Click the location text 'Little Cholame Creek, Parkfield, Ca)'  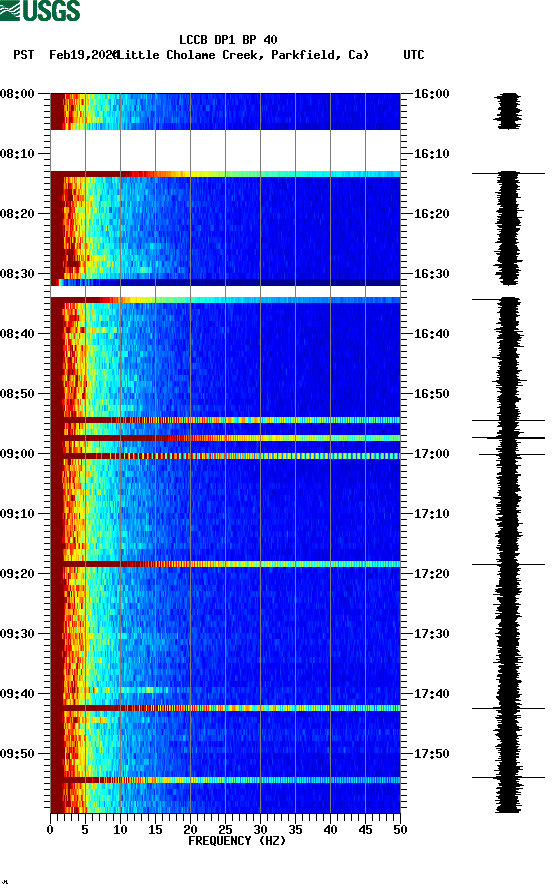click(242, 55)
